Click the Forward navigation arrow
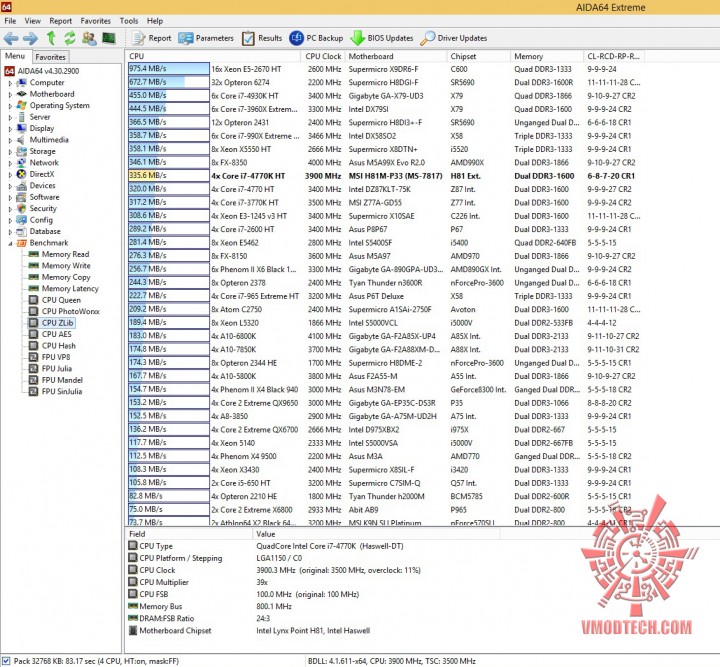 pyautogui.click(x=30, y=38)
